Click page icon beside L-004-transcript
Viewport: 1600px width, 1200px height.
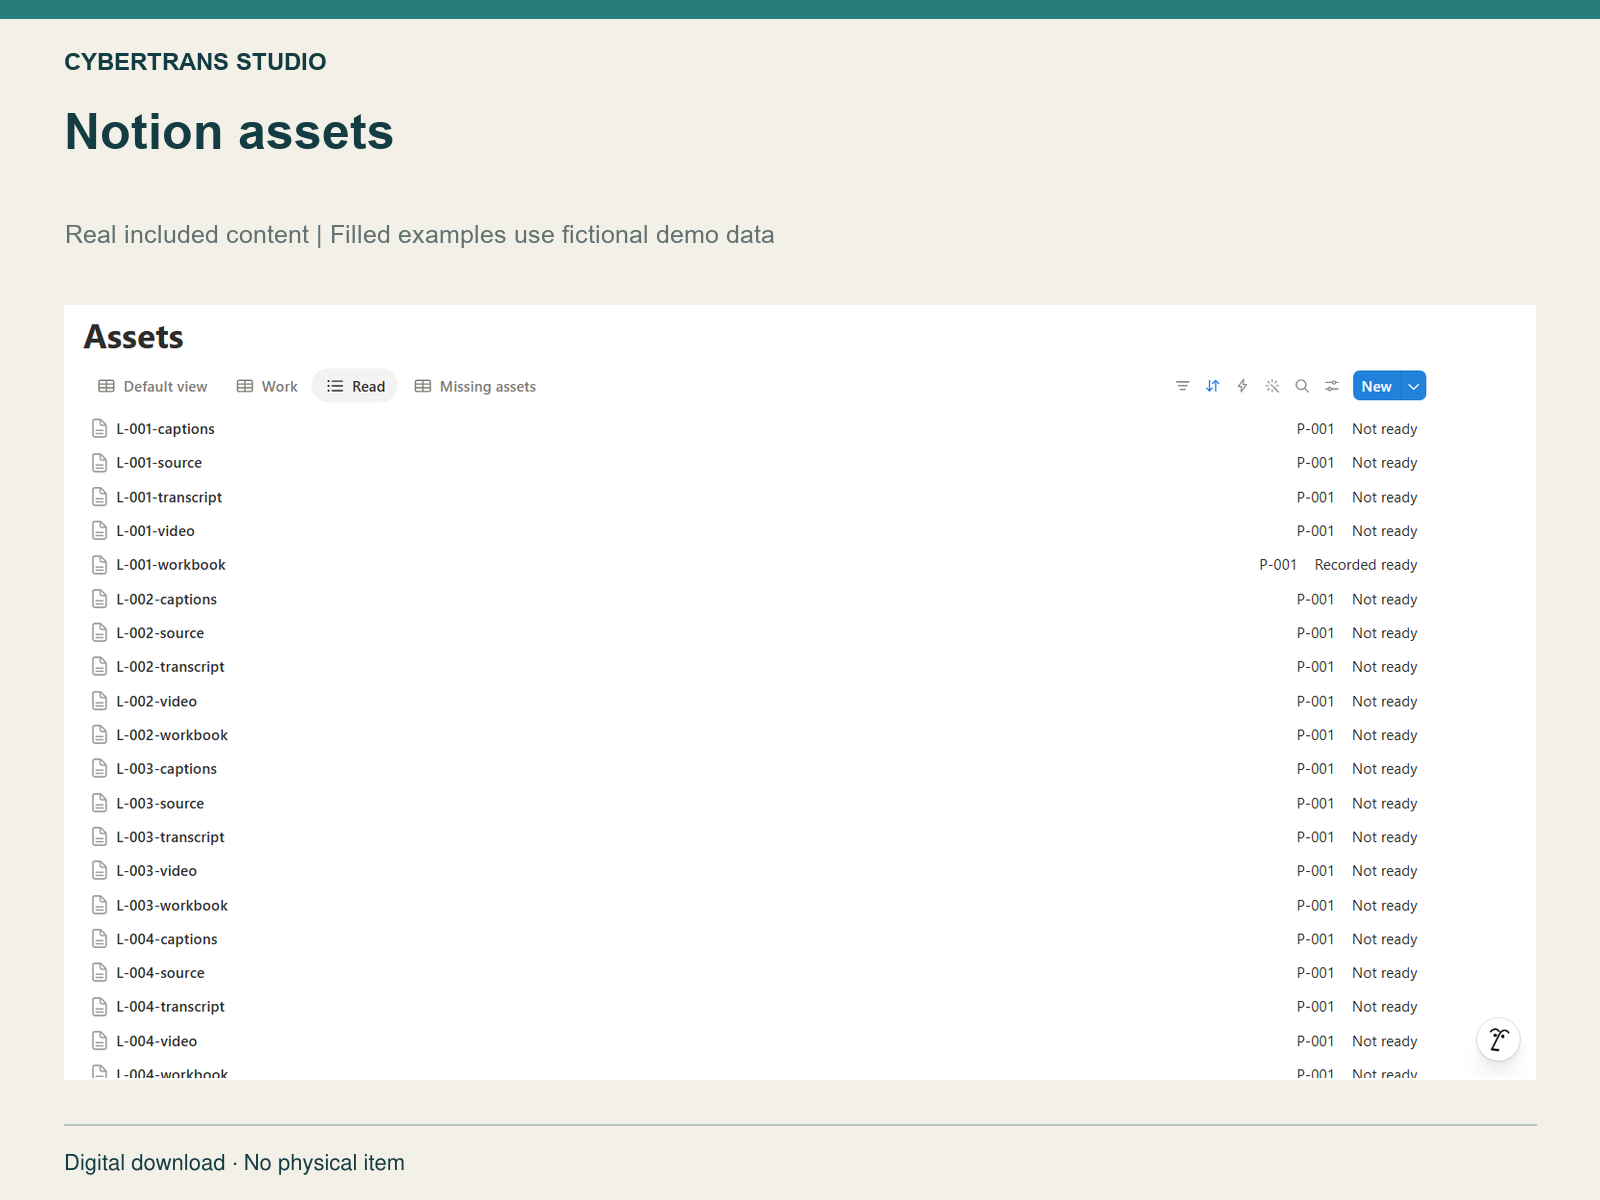(x=100, y=1007)
